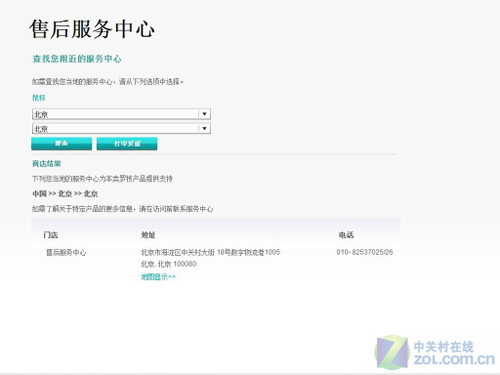Click the 门店 column header
500x375 pixels.
(51, 235)
